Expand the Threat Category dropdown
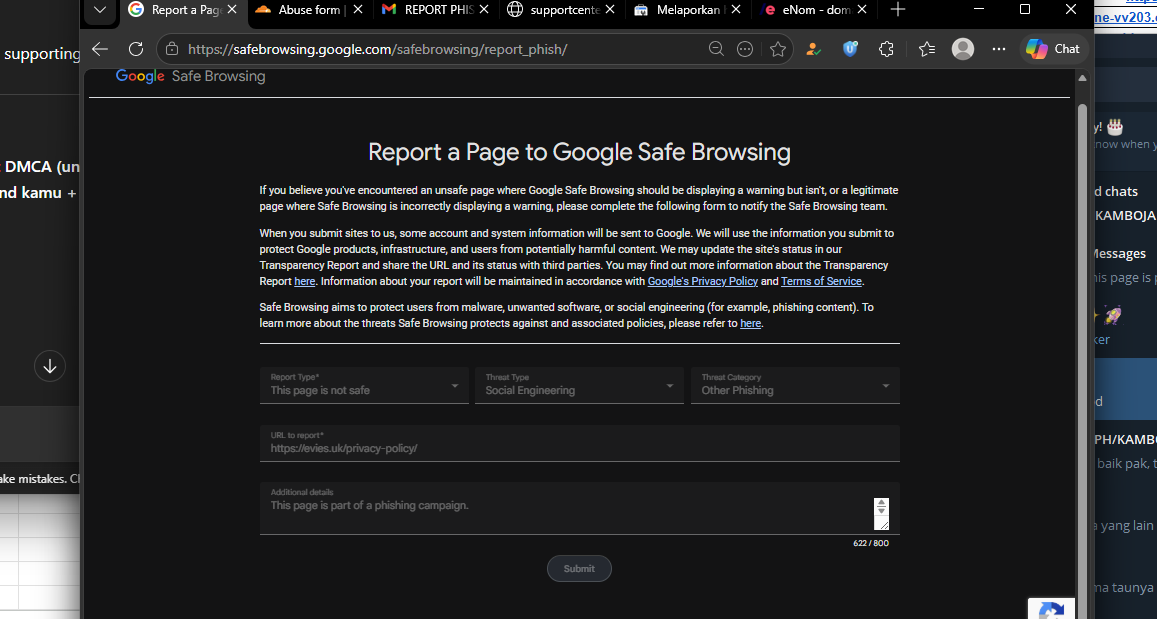Viewport: 1157px width, 619px height. (795, 385)
